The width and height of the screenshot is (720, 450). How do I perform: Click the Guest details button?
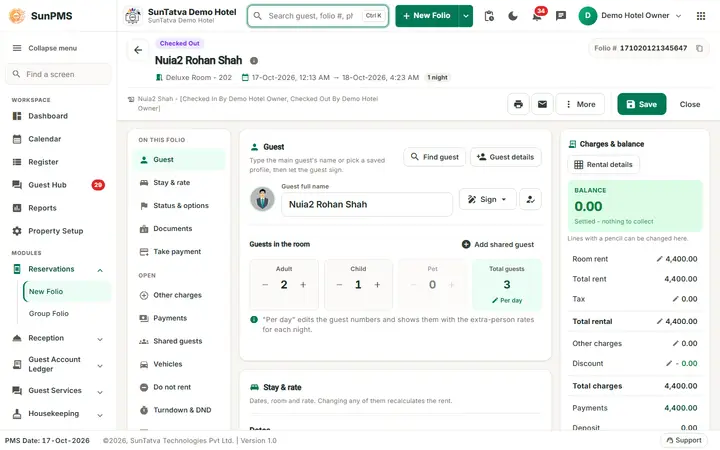pyautogui.click(x=506, y=157)
